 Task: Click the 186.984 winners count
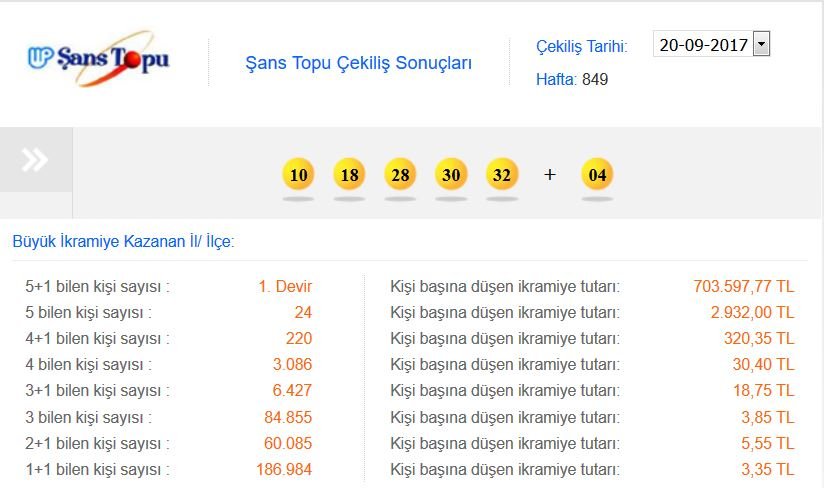click(284, 469)
